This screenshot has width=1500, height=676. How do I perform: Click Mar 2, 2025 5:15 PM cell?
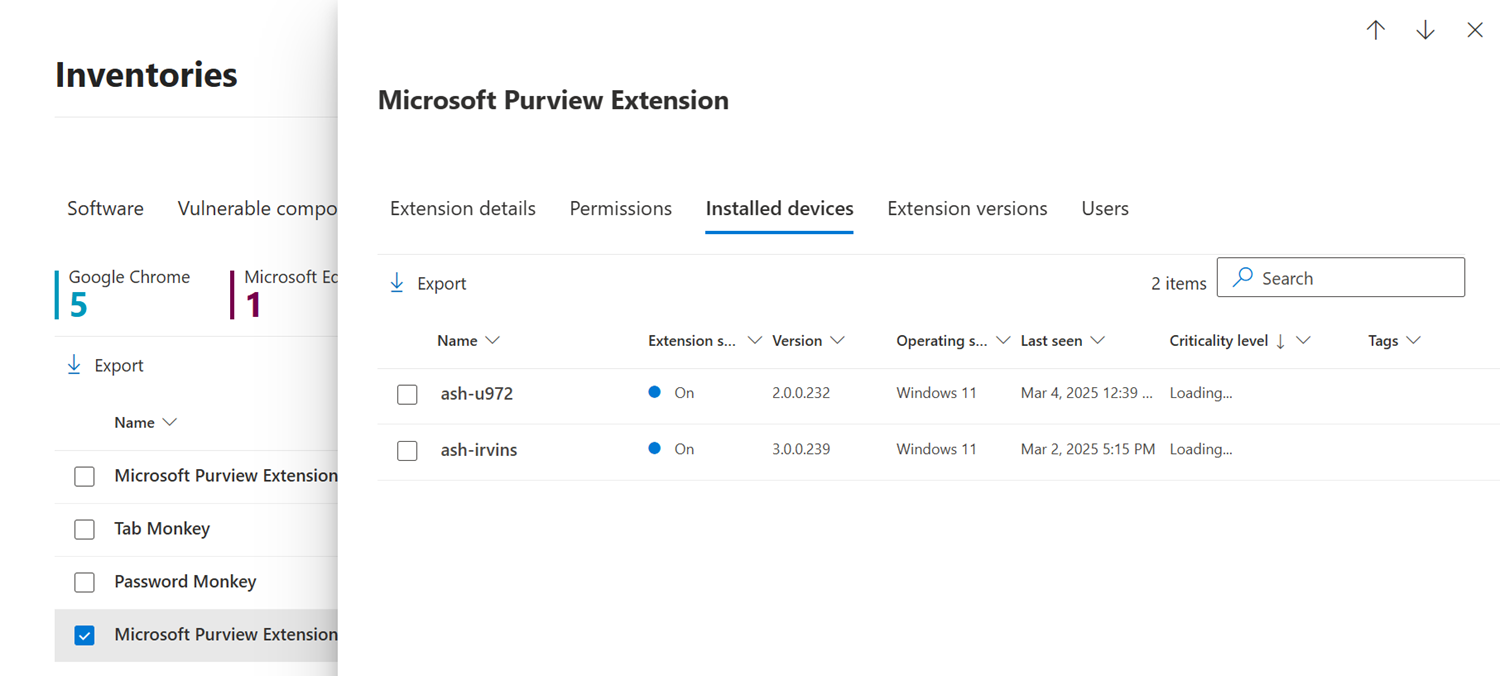point(1088,449)
